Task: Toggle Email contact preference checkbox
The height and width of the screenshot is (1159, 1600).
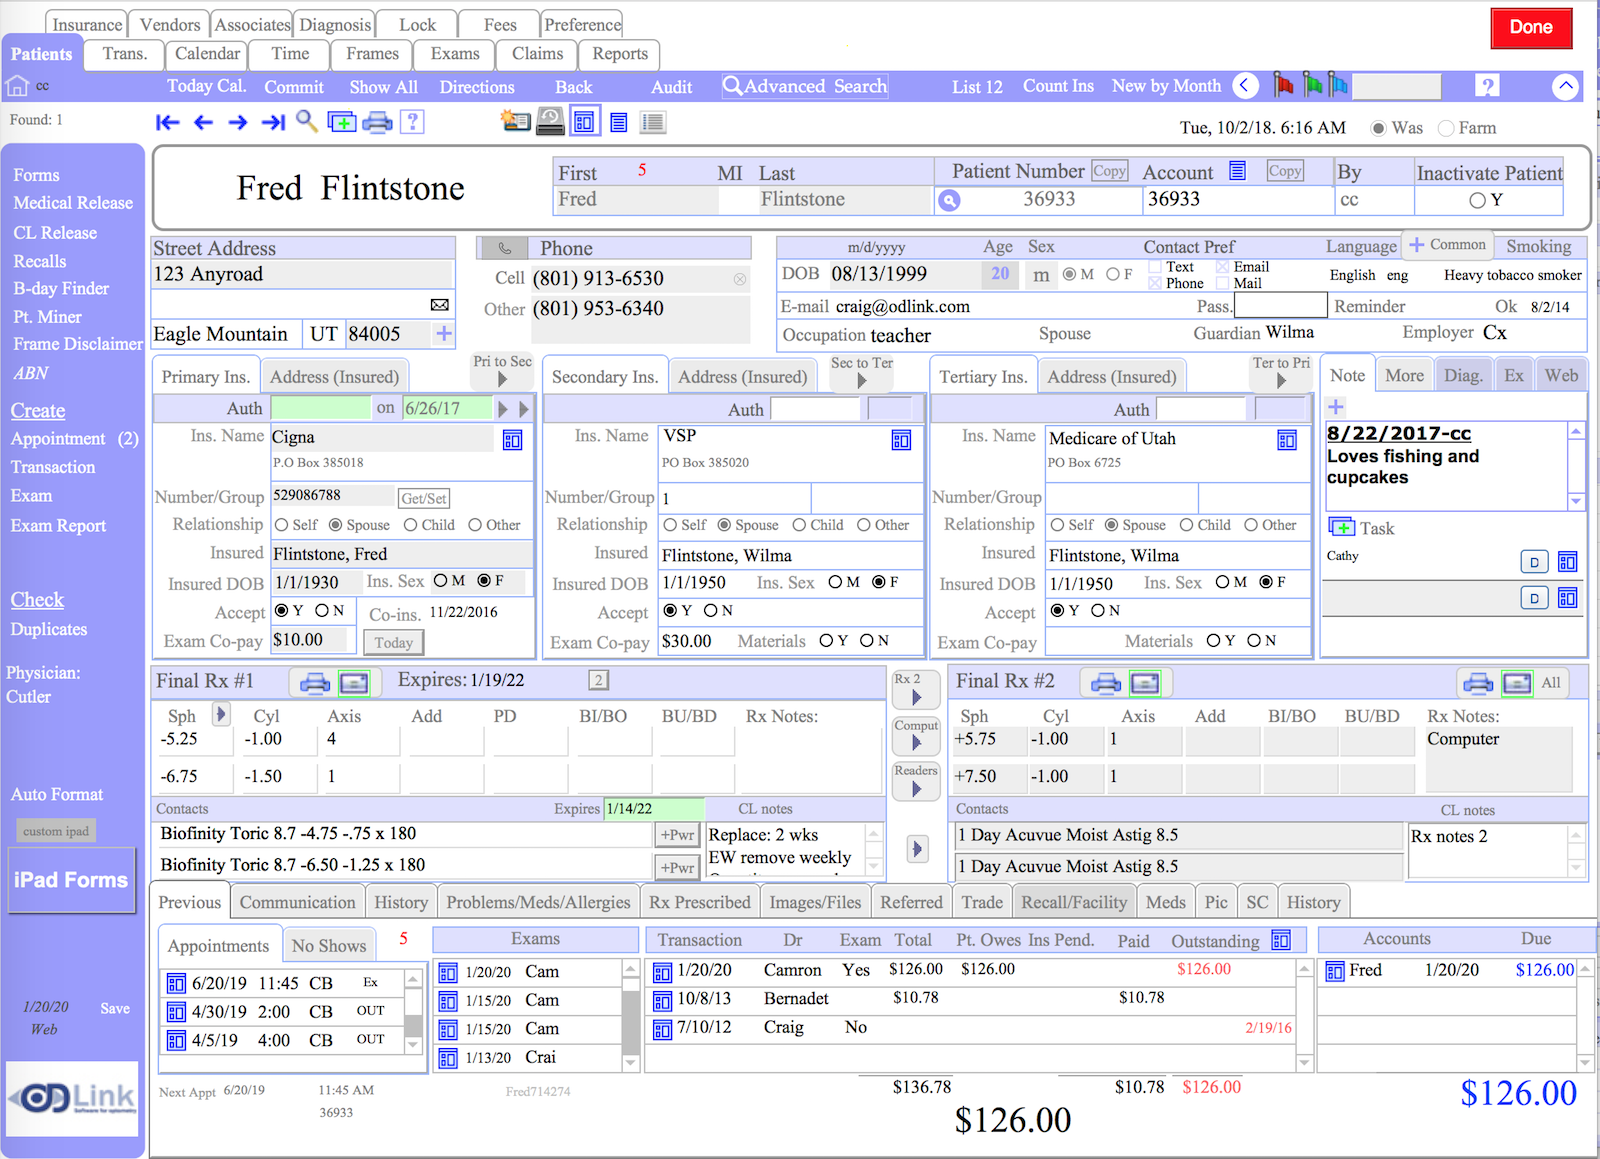Action: (x=1222, y=267)
